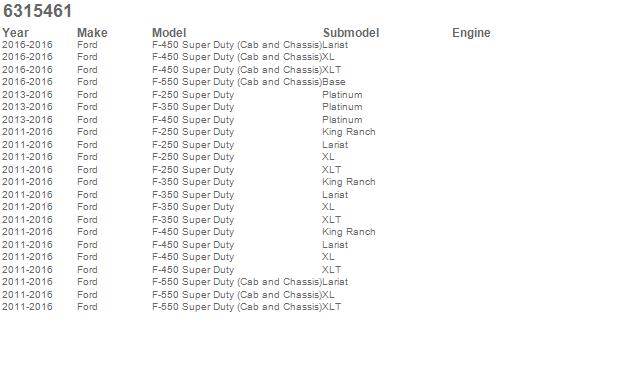Viewport: 628px width, 375px height.
Task: Click the Year column header
Action: (x=15, y=33)
